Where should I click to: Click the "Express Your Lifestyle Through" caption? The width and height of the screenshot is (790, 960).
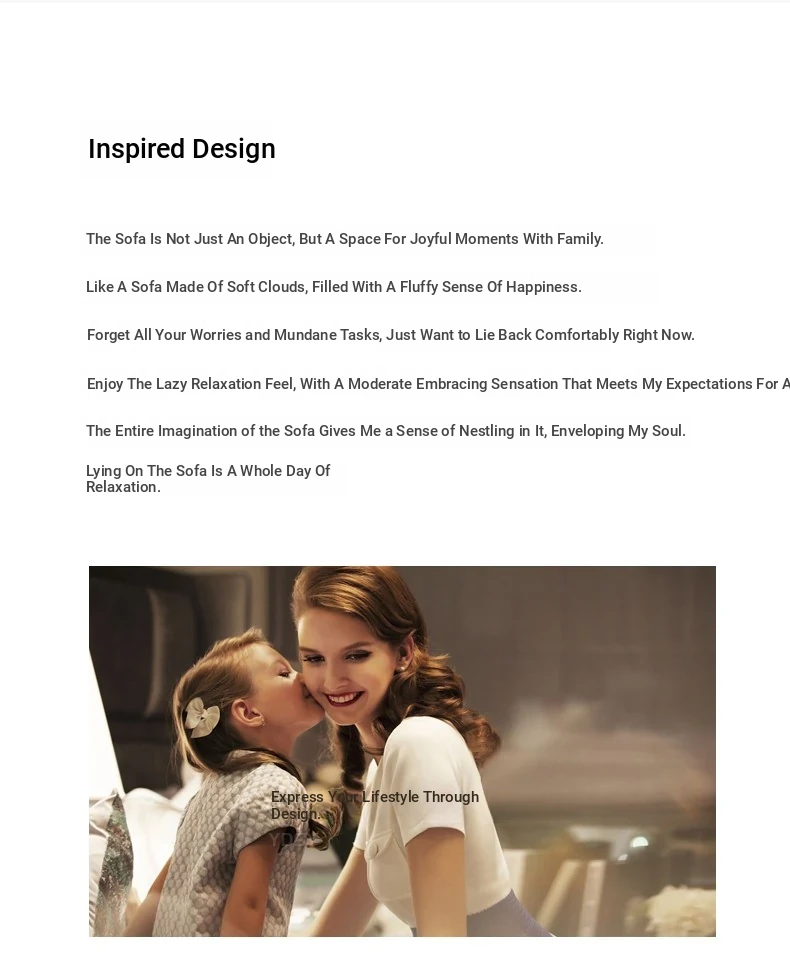pyautogui.click(x=374, y=797)
